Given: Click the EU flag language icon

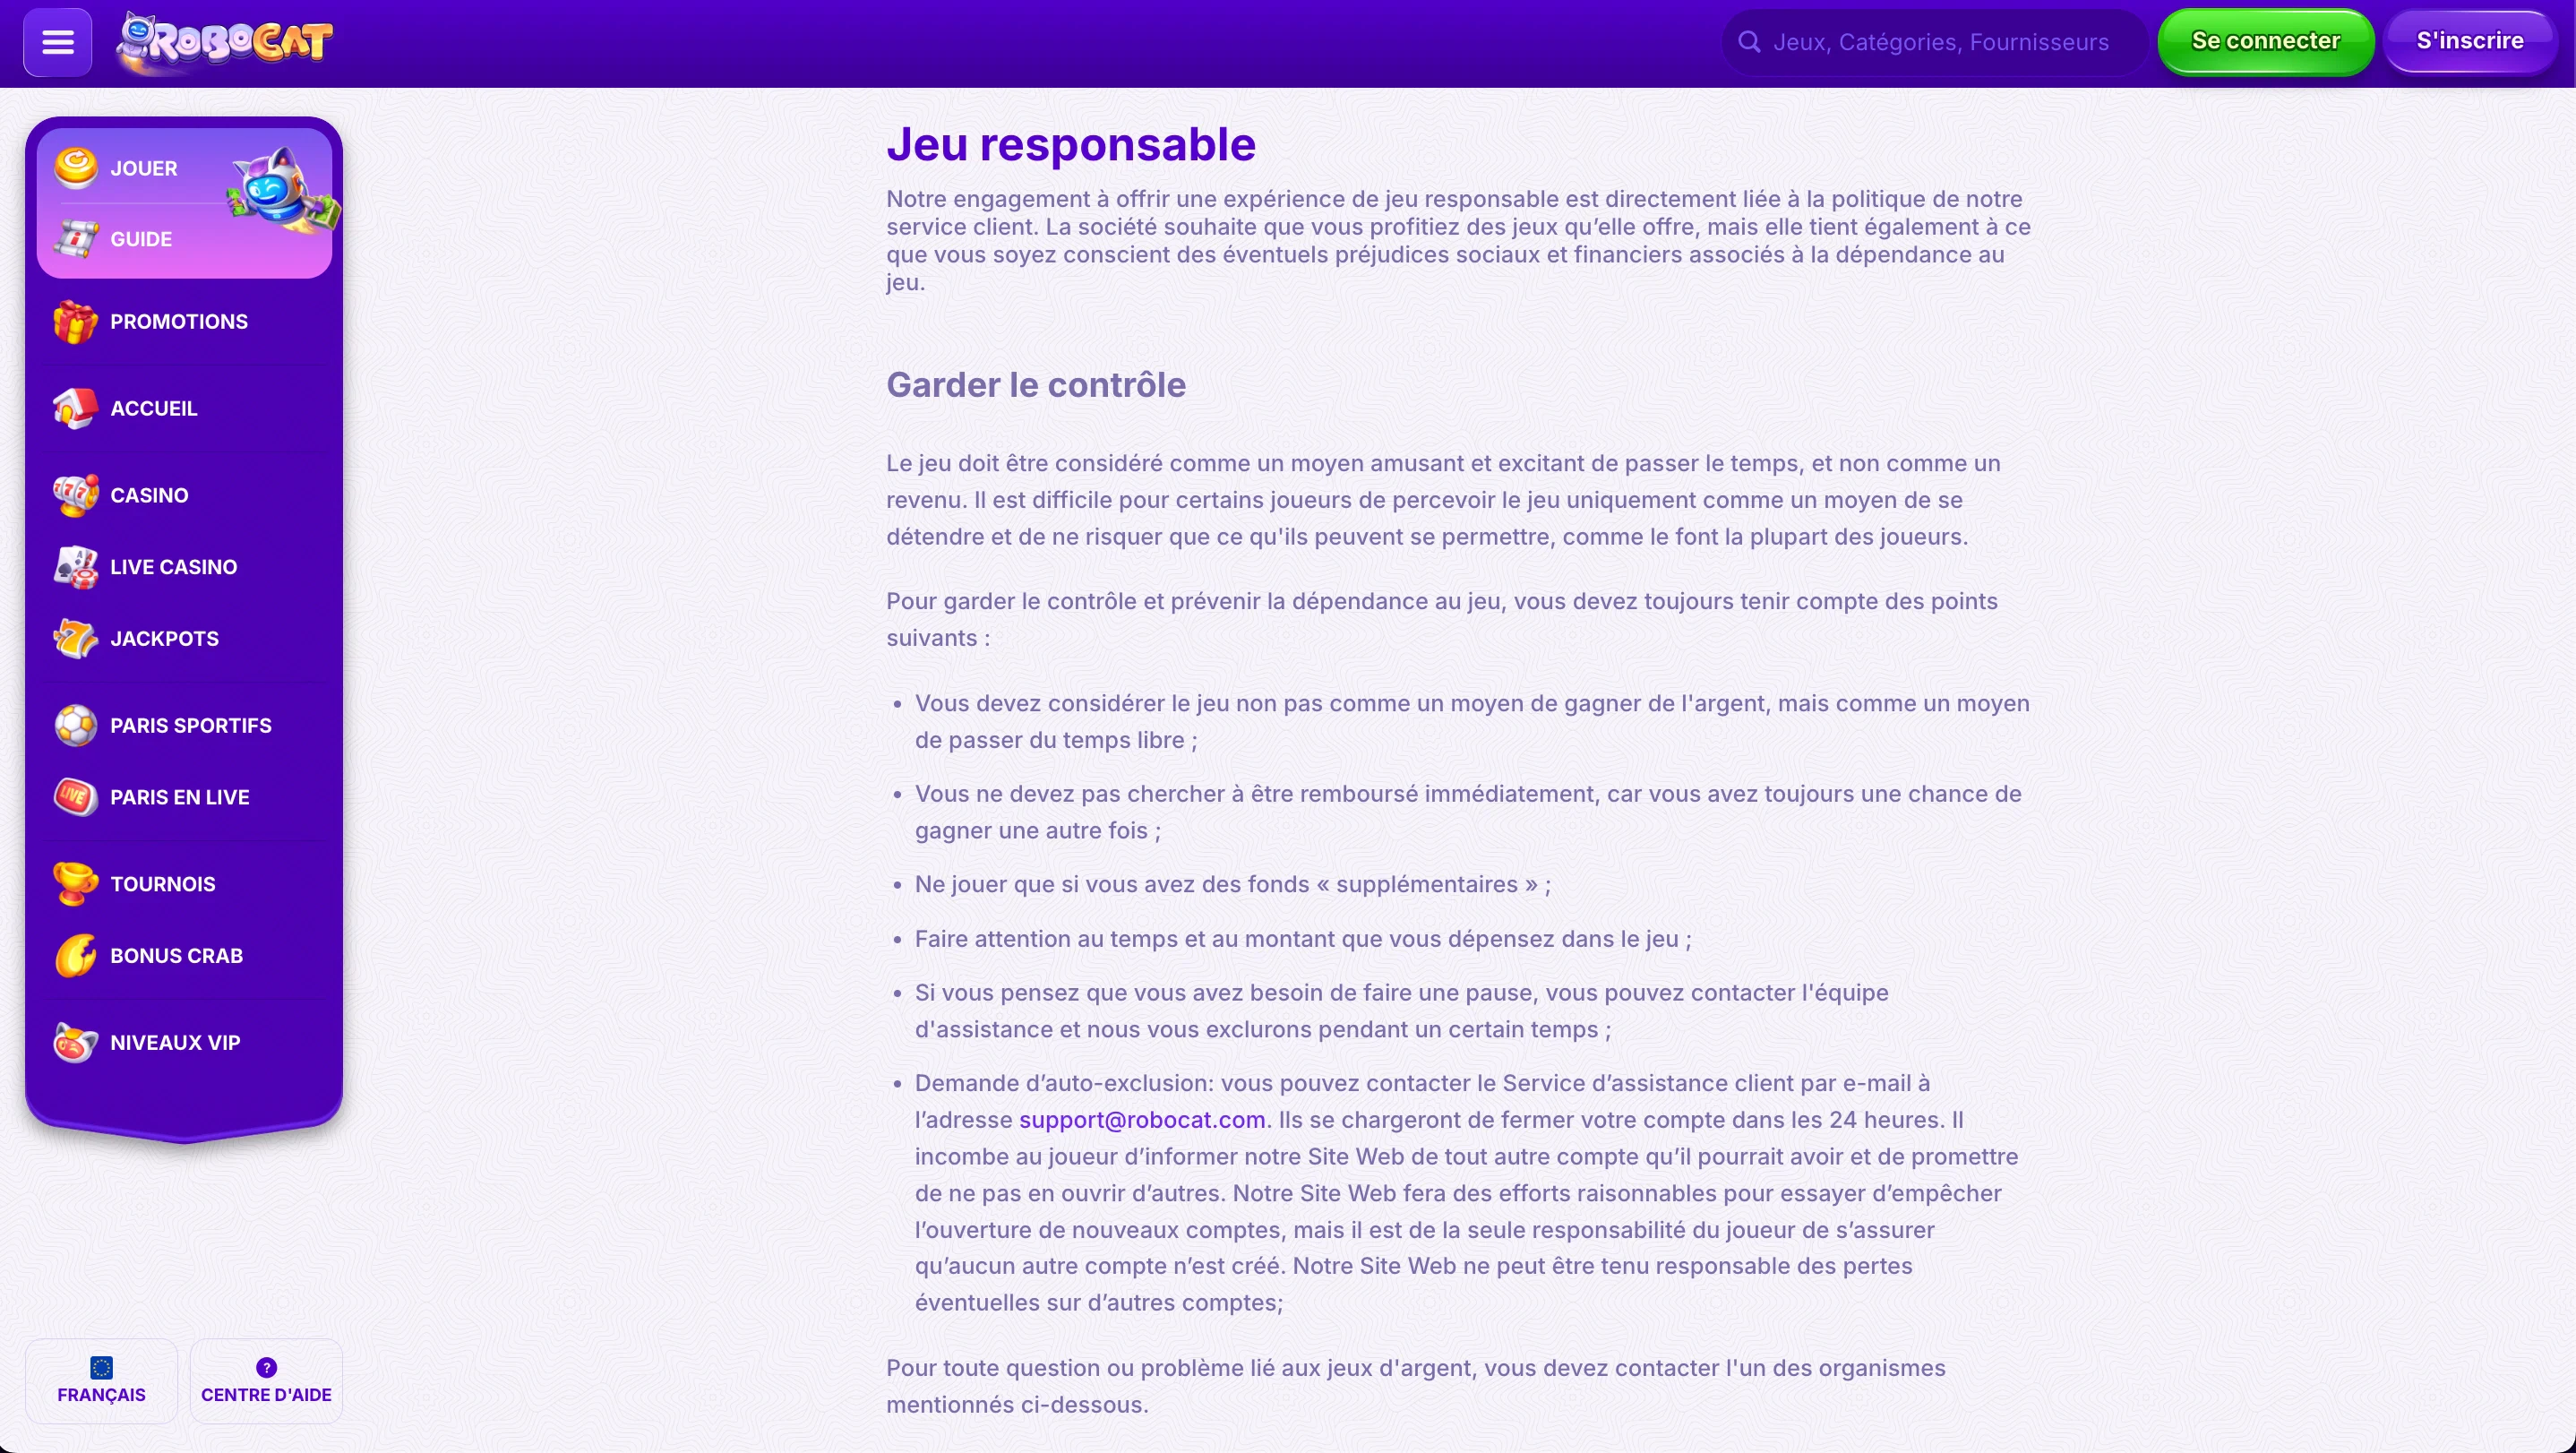Looking at the screenshot, I should (x=101, y=1368).
